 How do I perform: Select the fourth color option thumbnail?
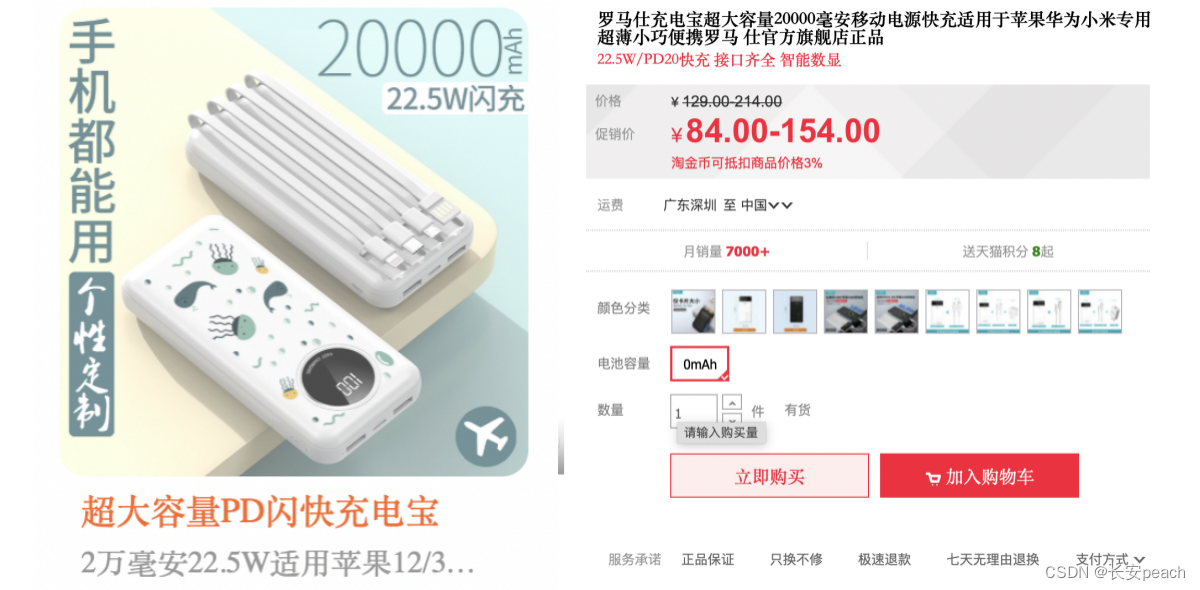click(x=846, y=311)
